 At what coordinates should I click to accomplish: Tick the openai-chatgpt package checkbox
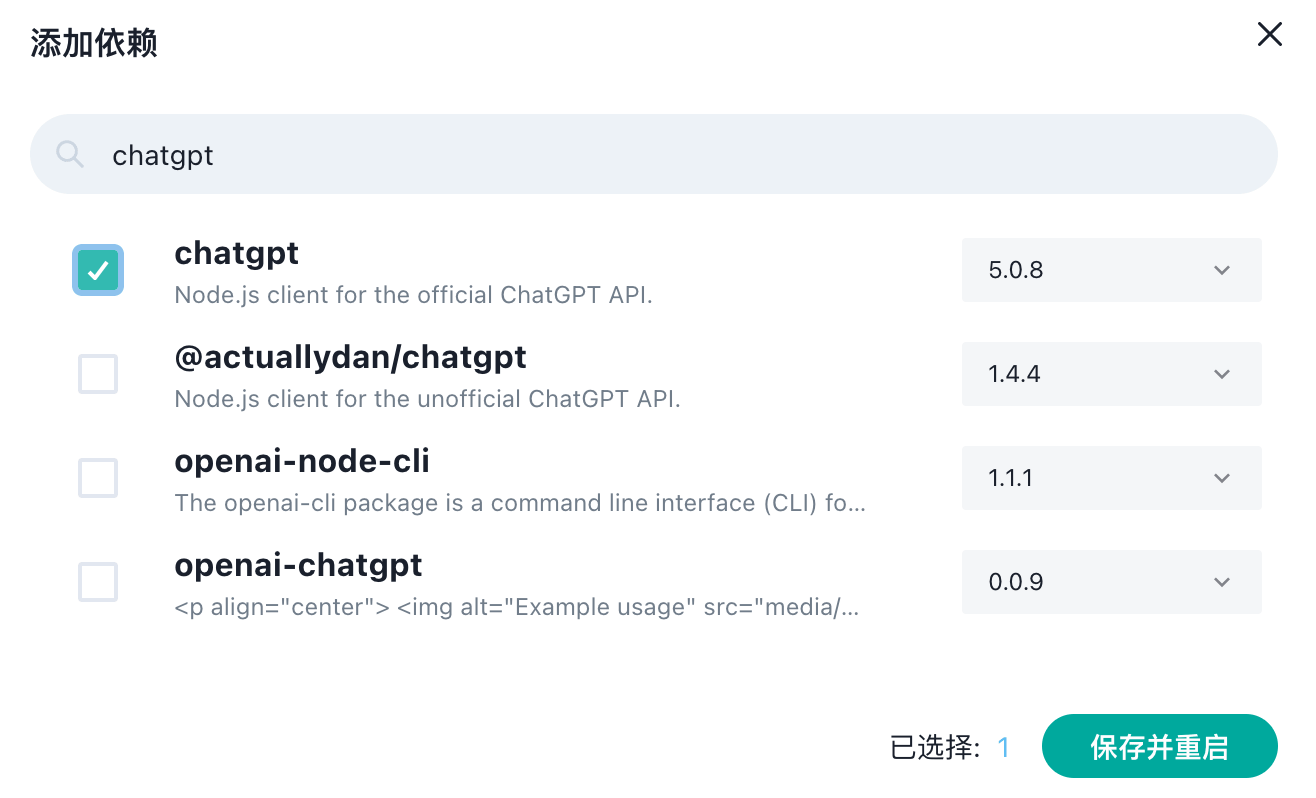(98, 582)
